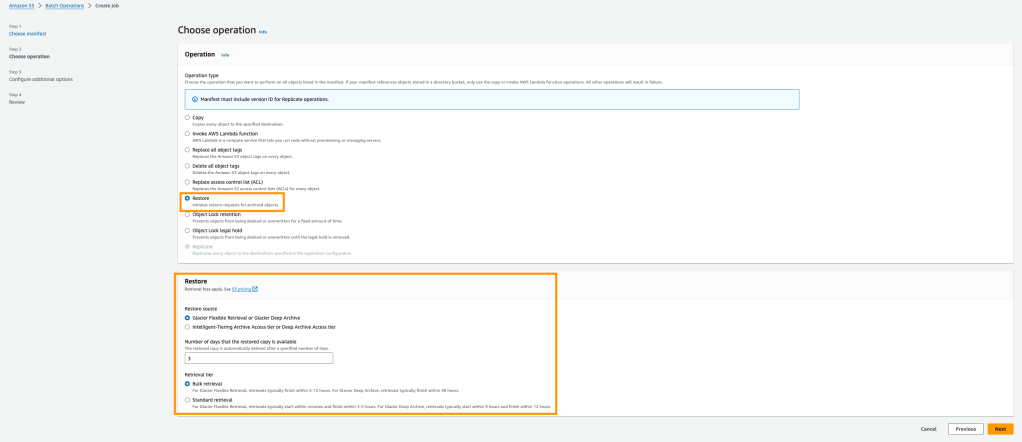Click the external link icon beside S3 pricing

255,289
